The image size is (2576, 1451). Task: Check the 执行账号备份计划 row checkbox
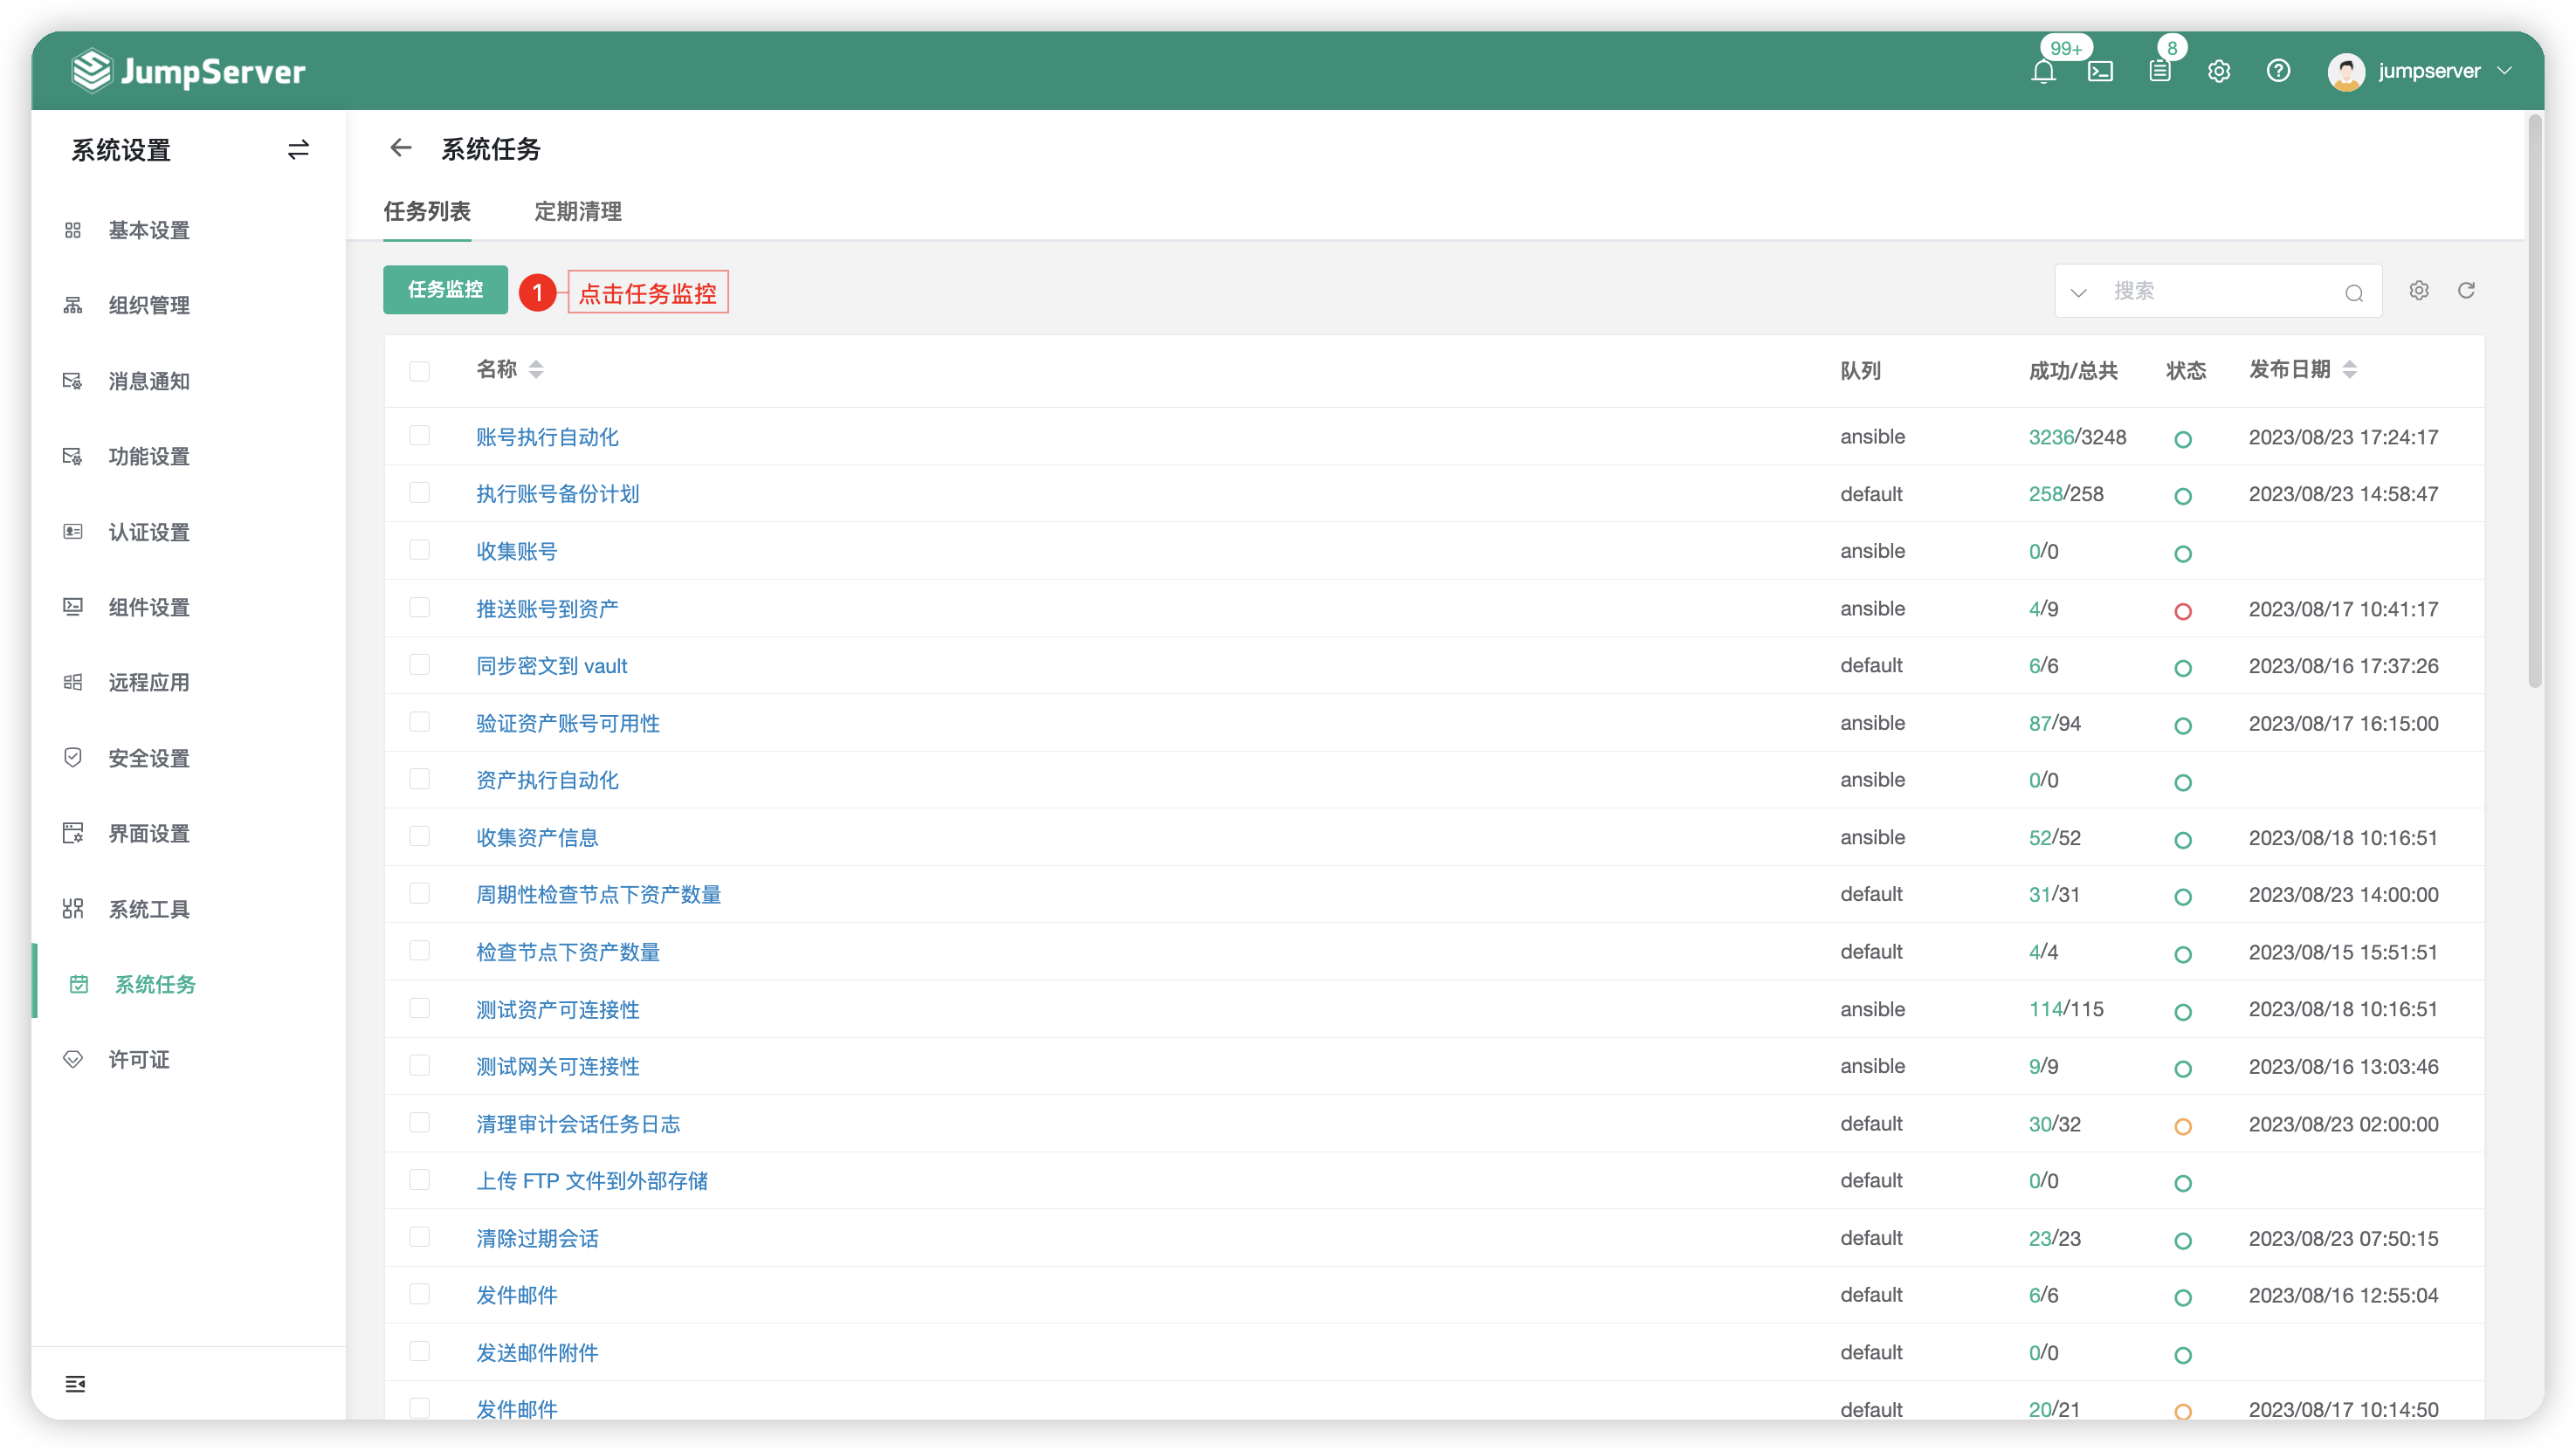coord(420,493)
